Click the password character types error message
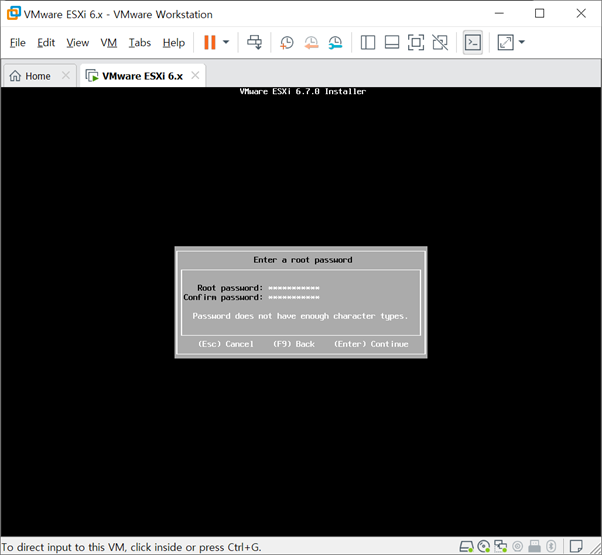This screenshot has width=602, height=555. click(x=300, y=316)
